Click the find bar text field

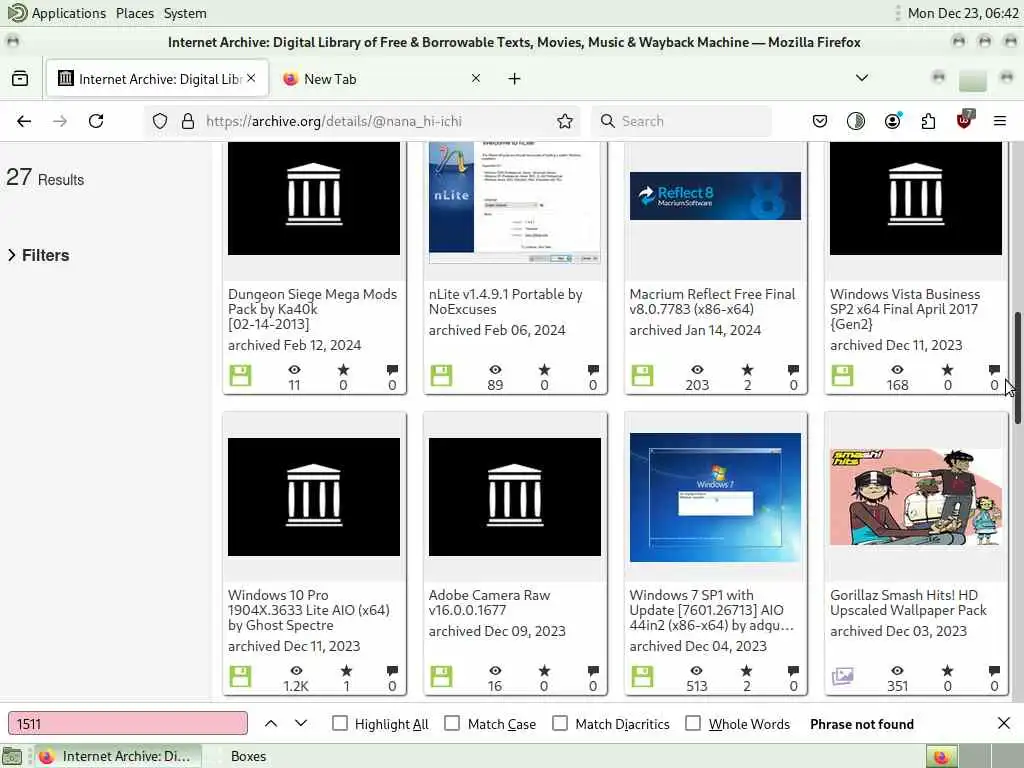click(x=128, y=724)
